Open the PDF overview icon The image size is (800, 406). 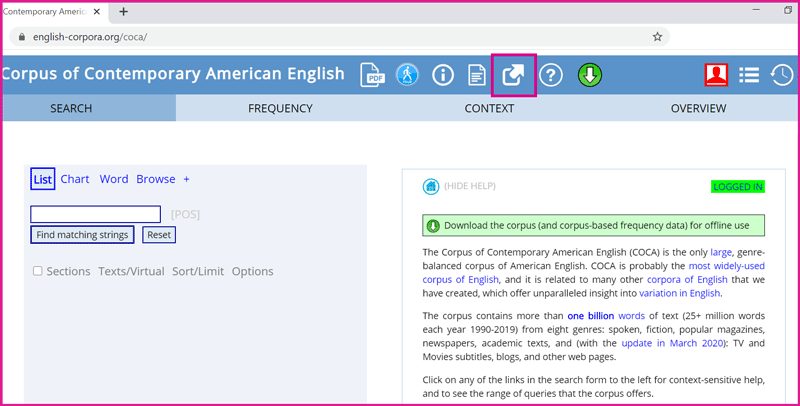click(374, 75)
